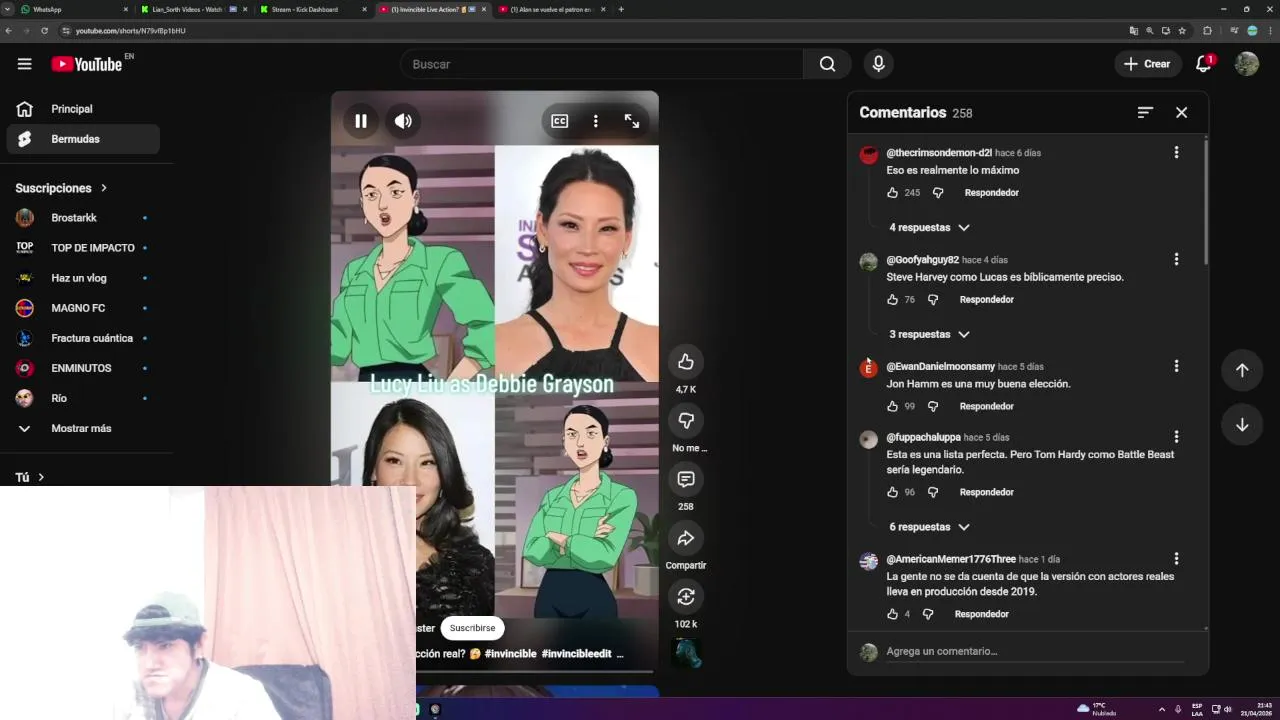Share the Short via Compartir
The width and height of the screenshot is (1280, 720).
point(686,539)
